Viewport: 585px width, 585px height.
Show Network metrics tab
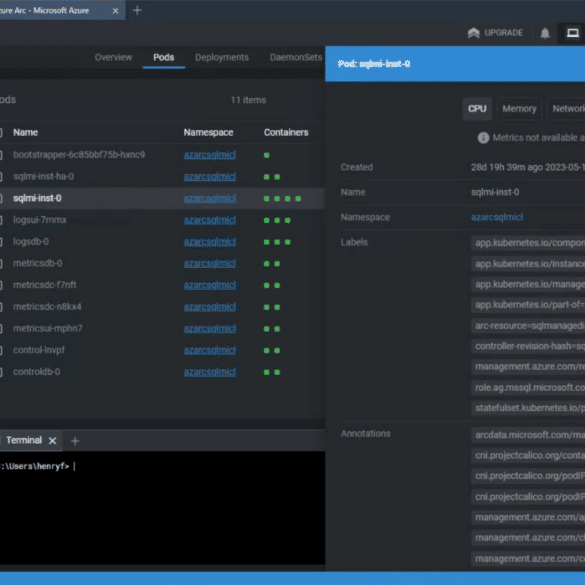566,109
